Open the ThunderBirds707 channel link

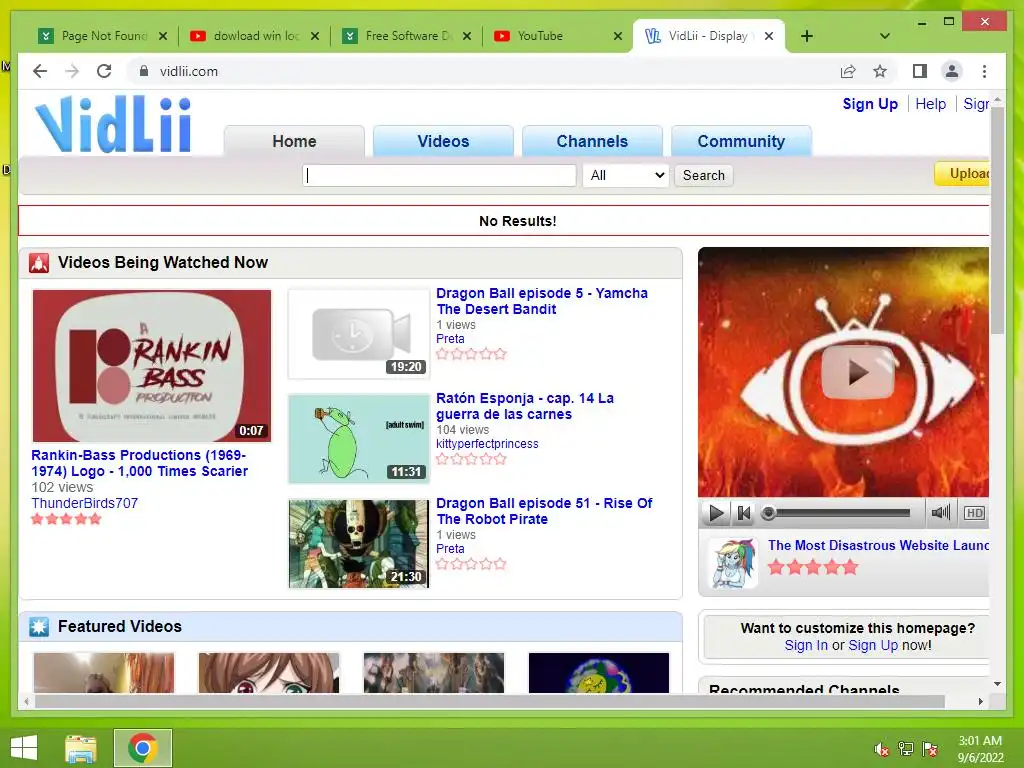tap(84, 503)
